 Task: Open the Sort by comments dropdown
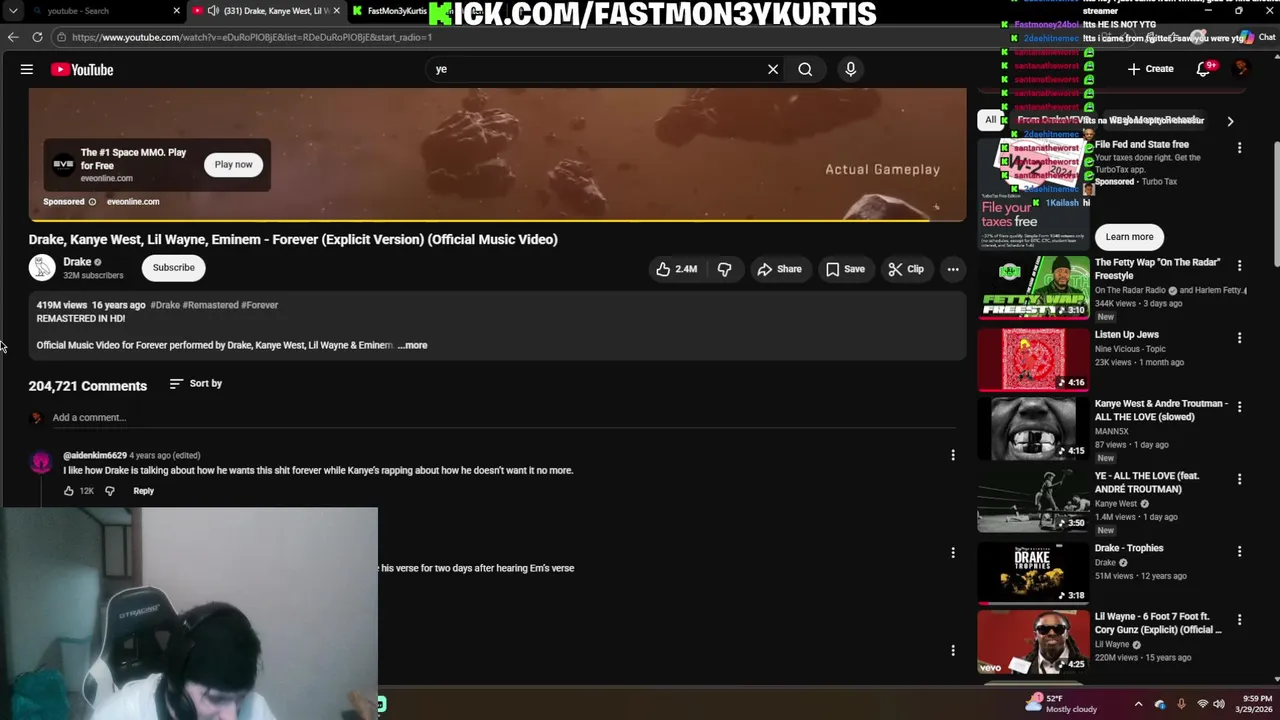coord(196,383)
